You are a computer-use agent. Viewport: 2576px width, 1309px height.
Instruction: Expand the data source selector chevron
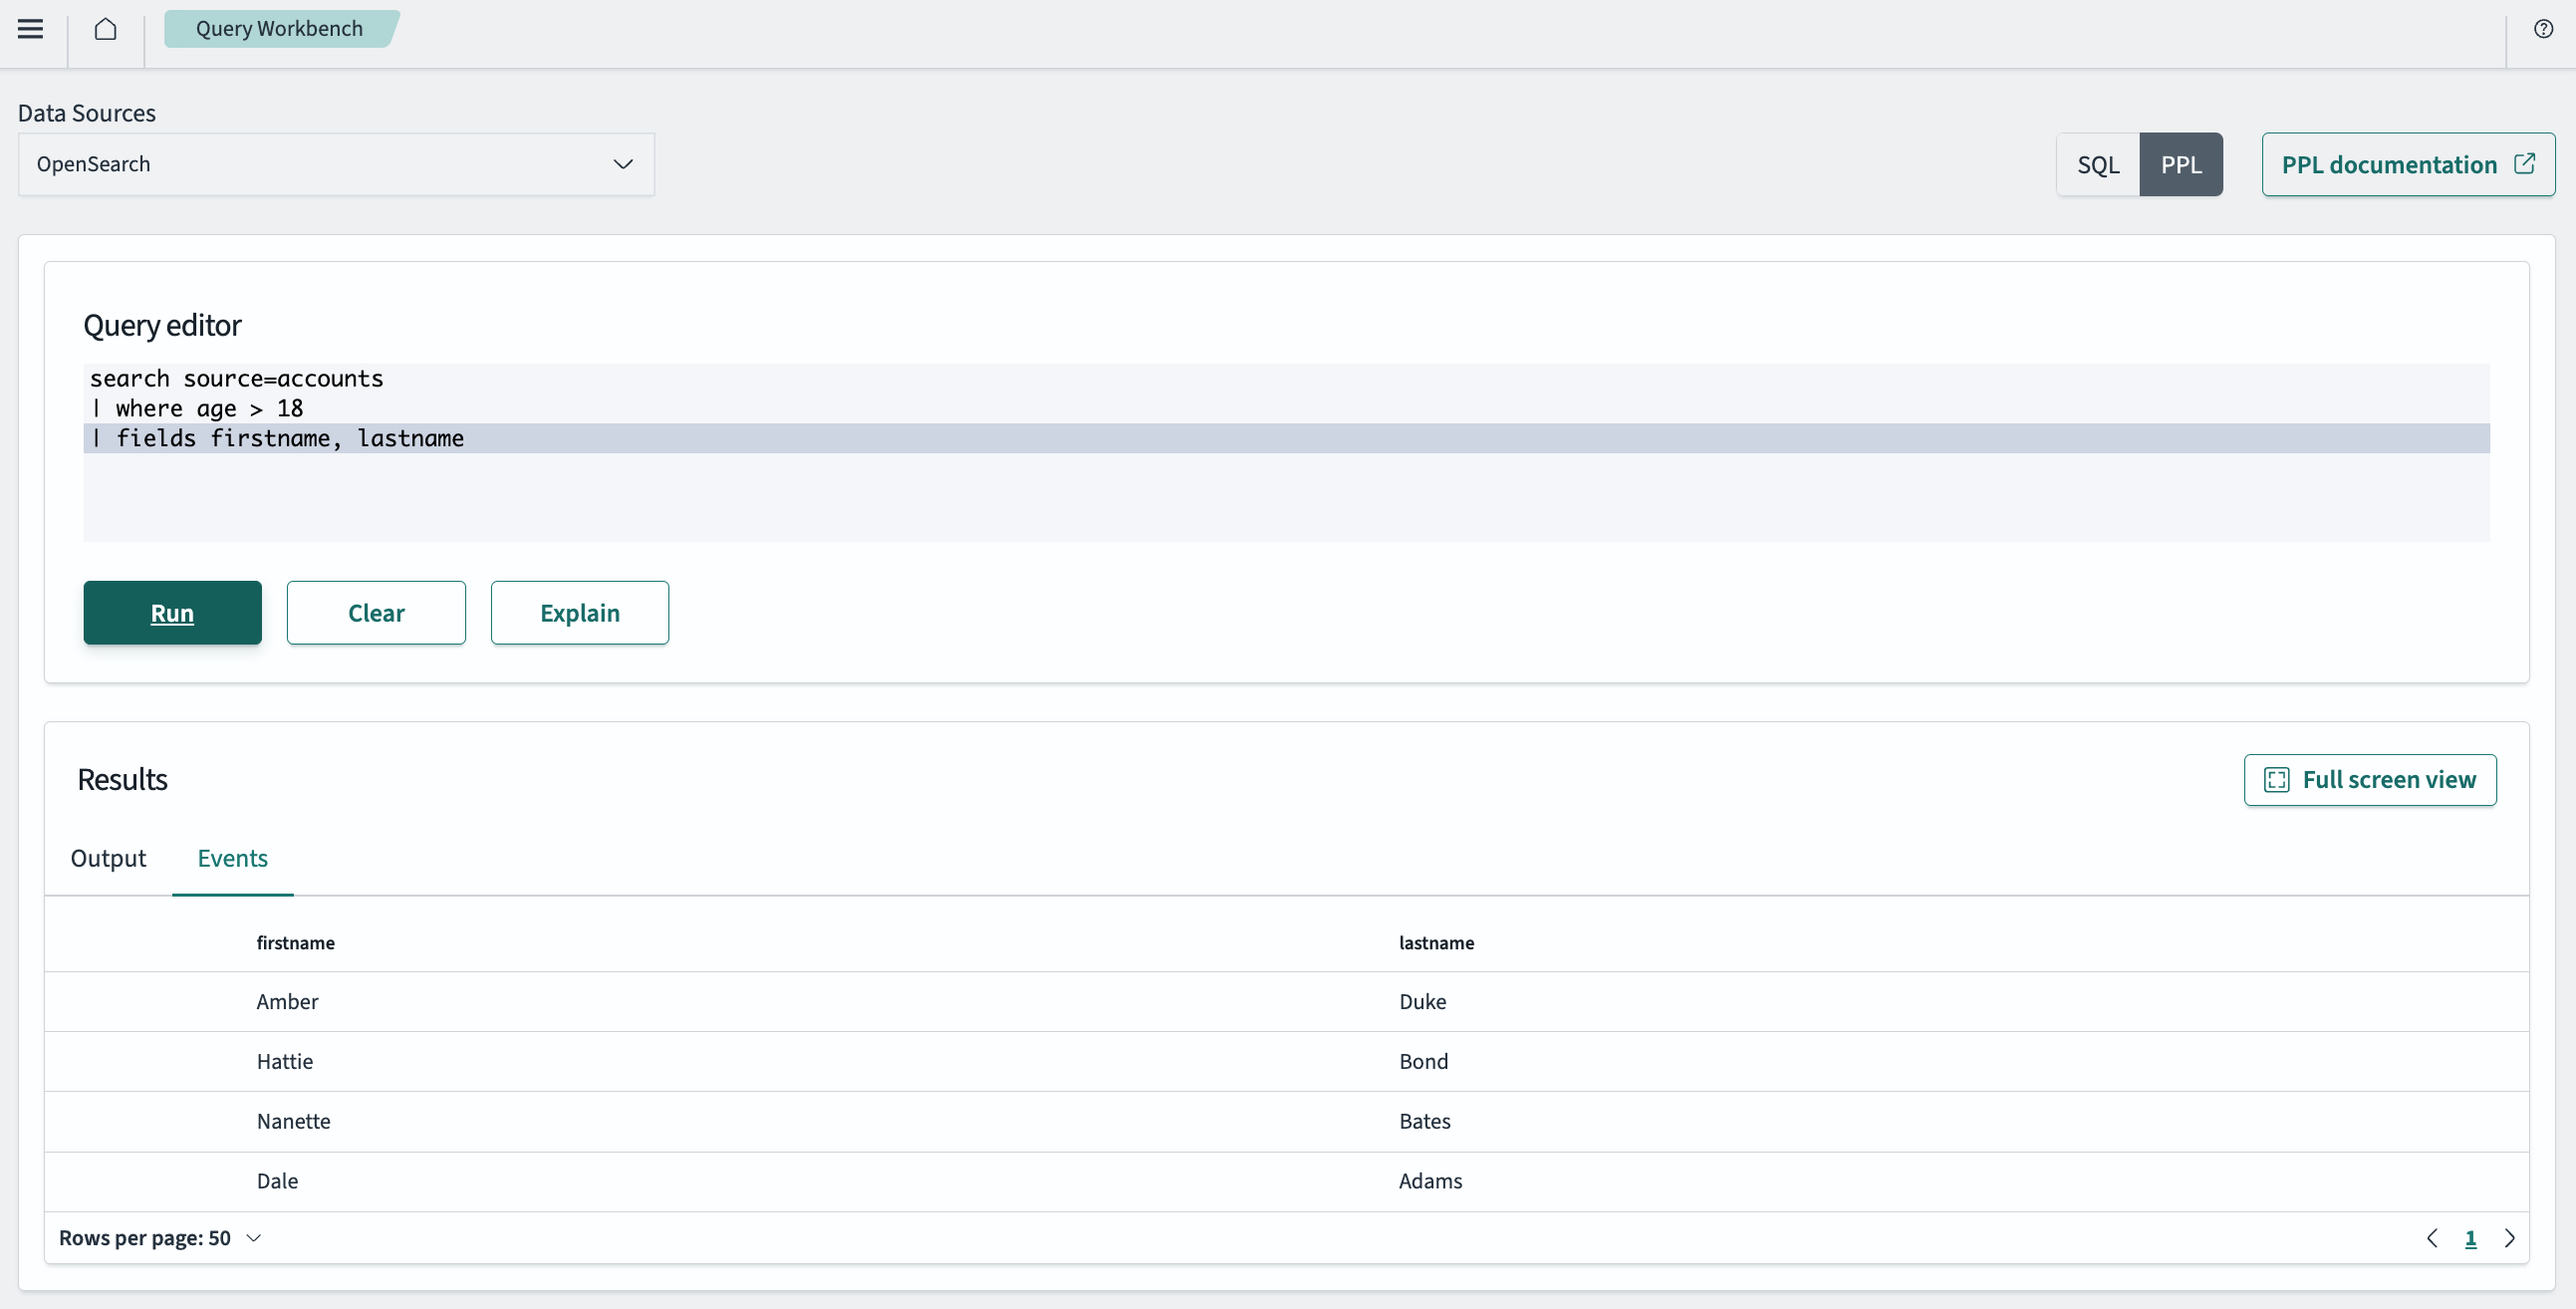pyautogui.click(x=623, y=164)
